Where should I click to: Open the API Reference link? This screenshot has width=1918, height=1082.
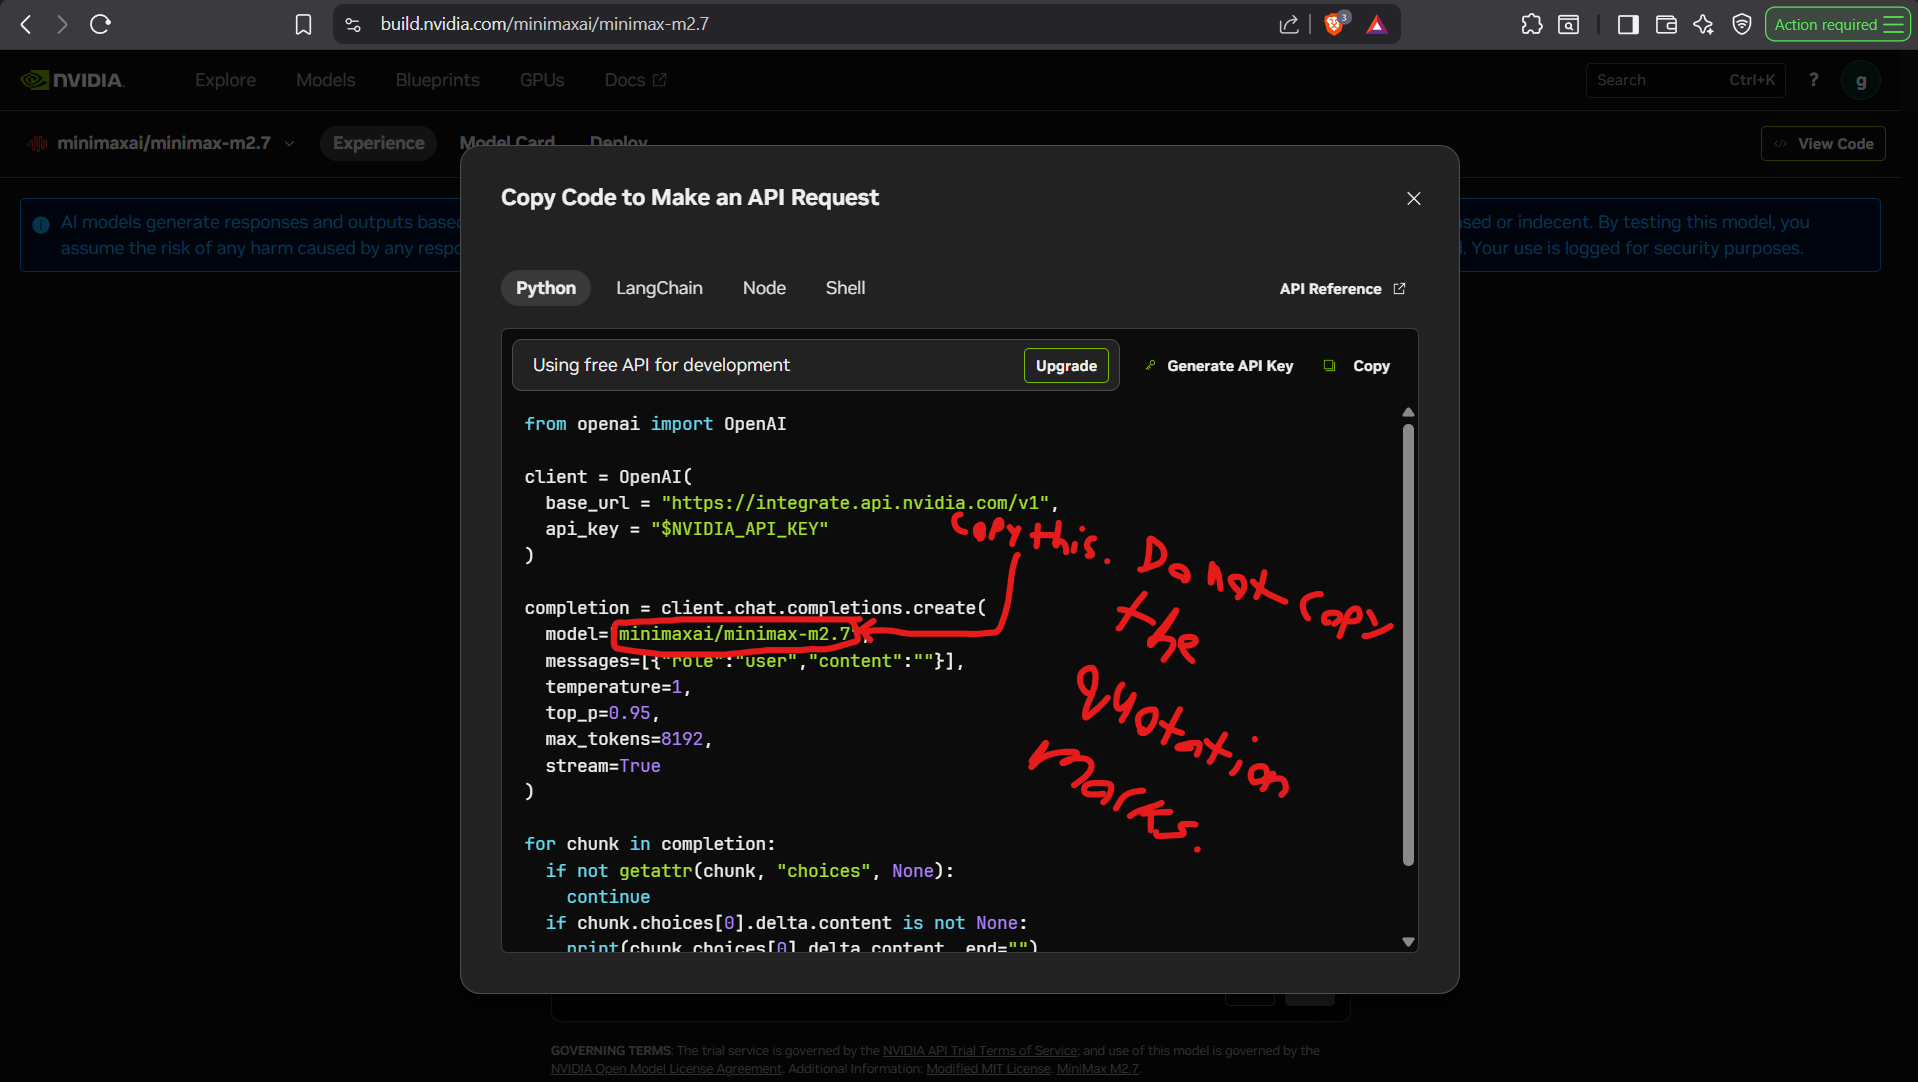point(1342,289)
